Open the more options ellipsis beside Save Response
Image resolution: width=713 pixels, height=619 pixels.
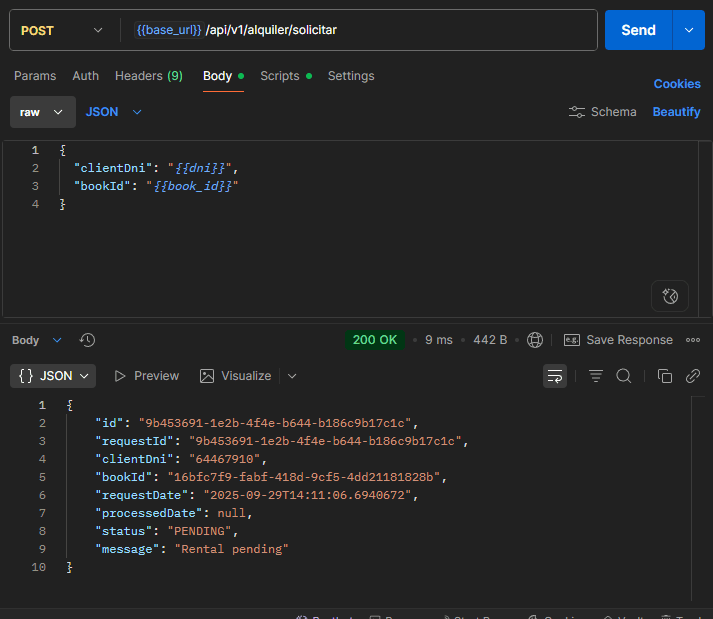(x=693, y=340)
